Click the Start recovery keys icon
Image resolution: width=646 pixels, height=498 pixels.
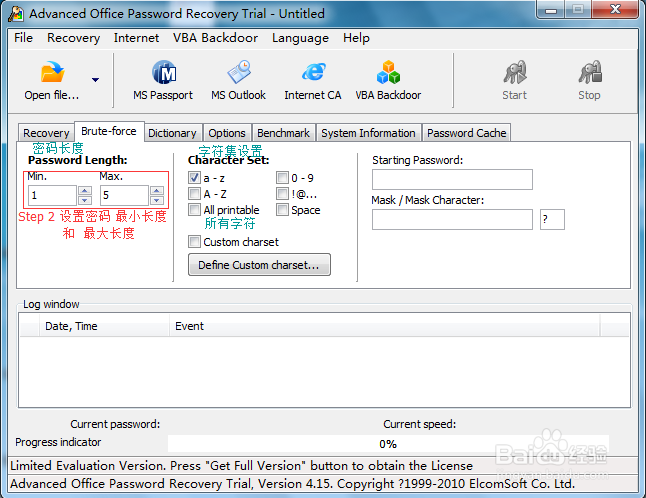coord(515,72)
